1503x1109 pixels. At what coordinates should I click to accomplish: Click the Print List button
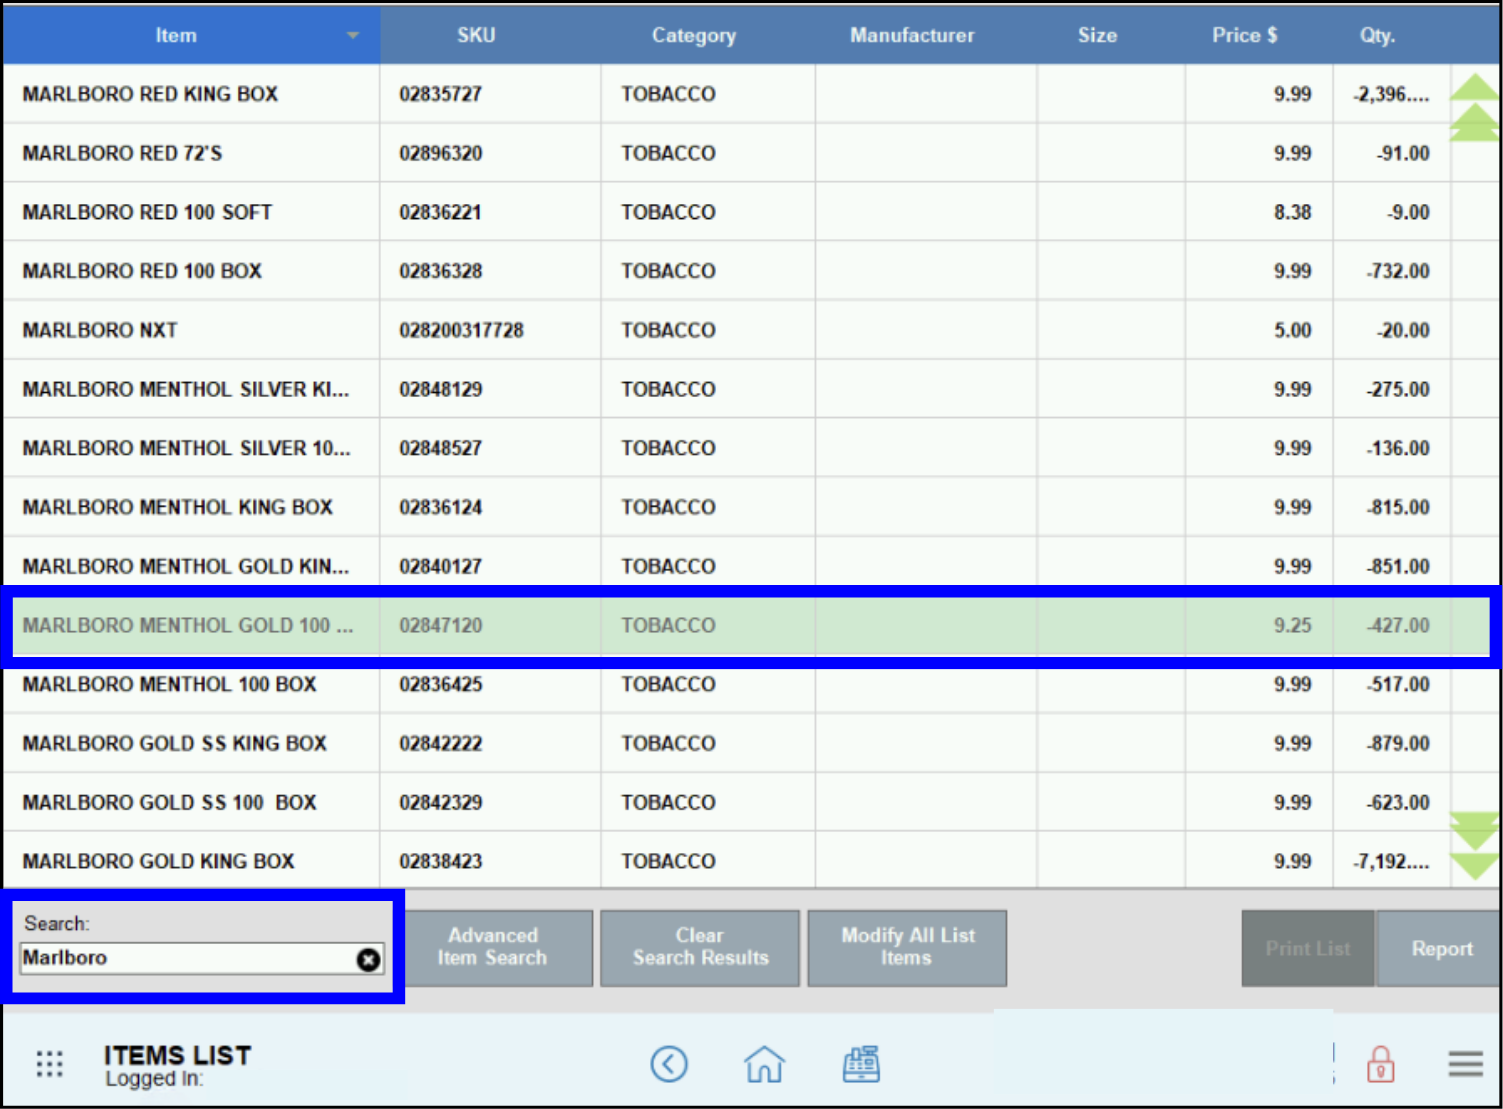[x=1308, y=948]
